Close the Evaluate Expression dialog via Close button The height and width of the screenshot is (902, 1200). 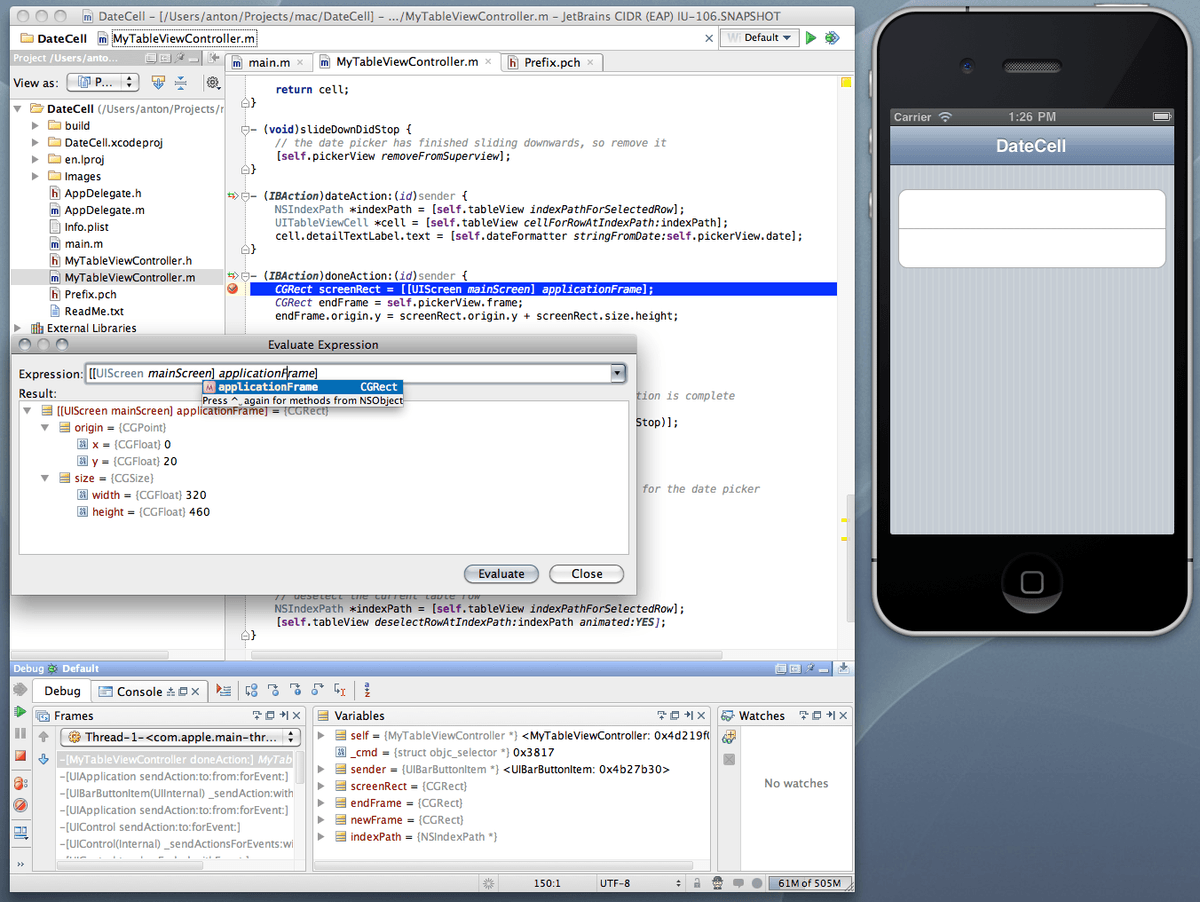pos(586,573)
